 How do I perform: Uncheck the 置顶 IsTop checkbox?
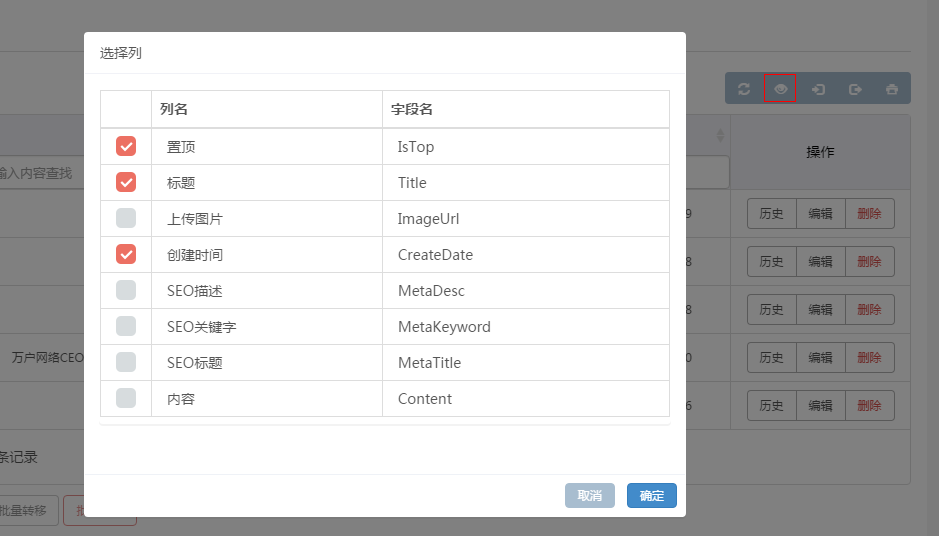pos(126,146)
